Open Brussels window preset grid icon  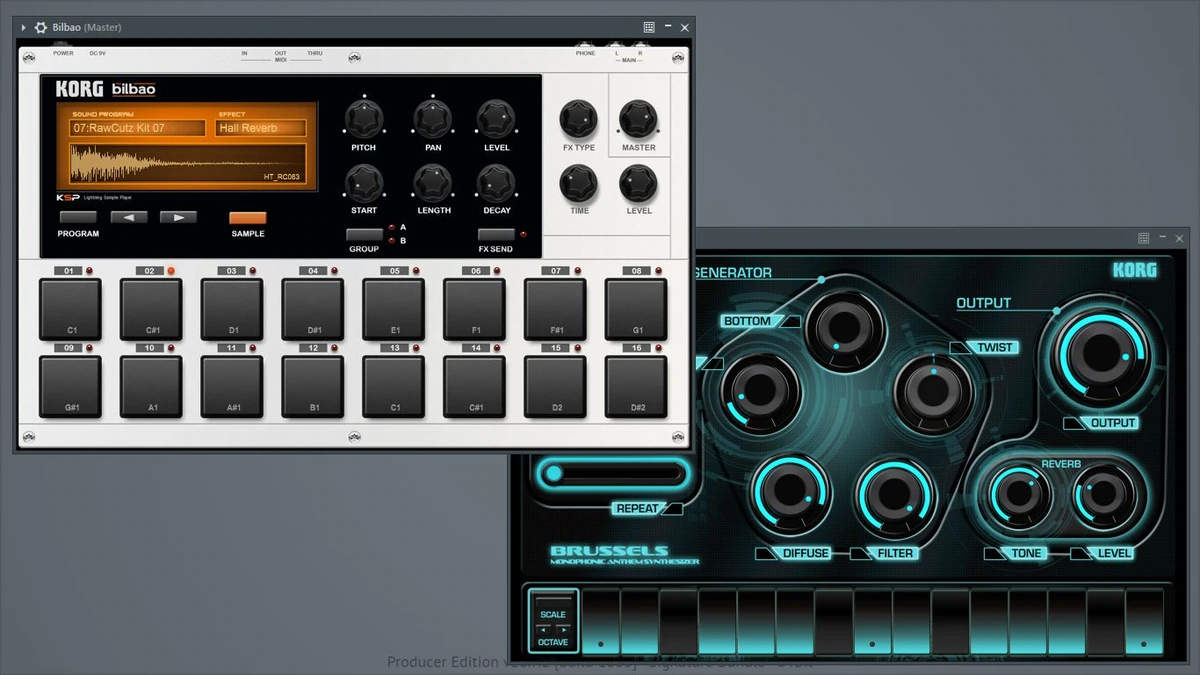[1143, 238]
